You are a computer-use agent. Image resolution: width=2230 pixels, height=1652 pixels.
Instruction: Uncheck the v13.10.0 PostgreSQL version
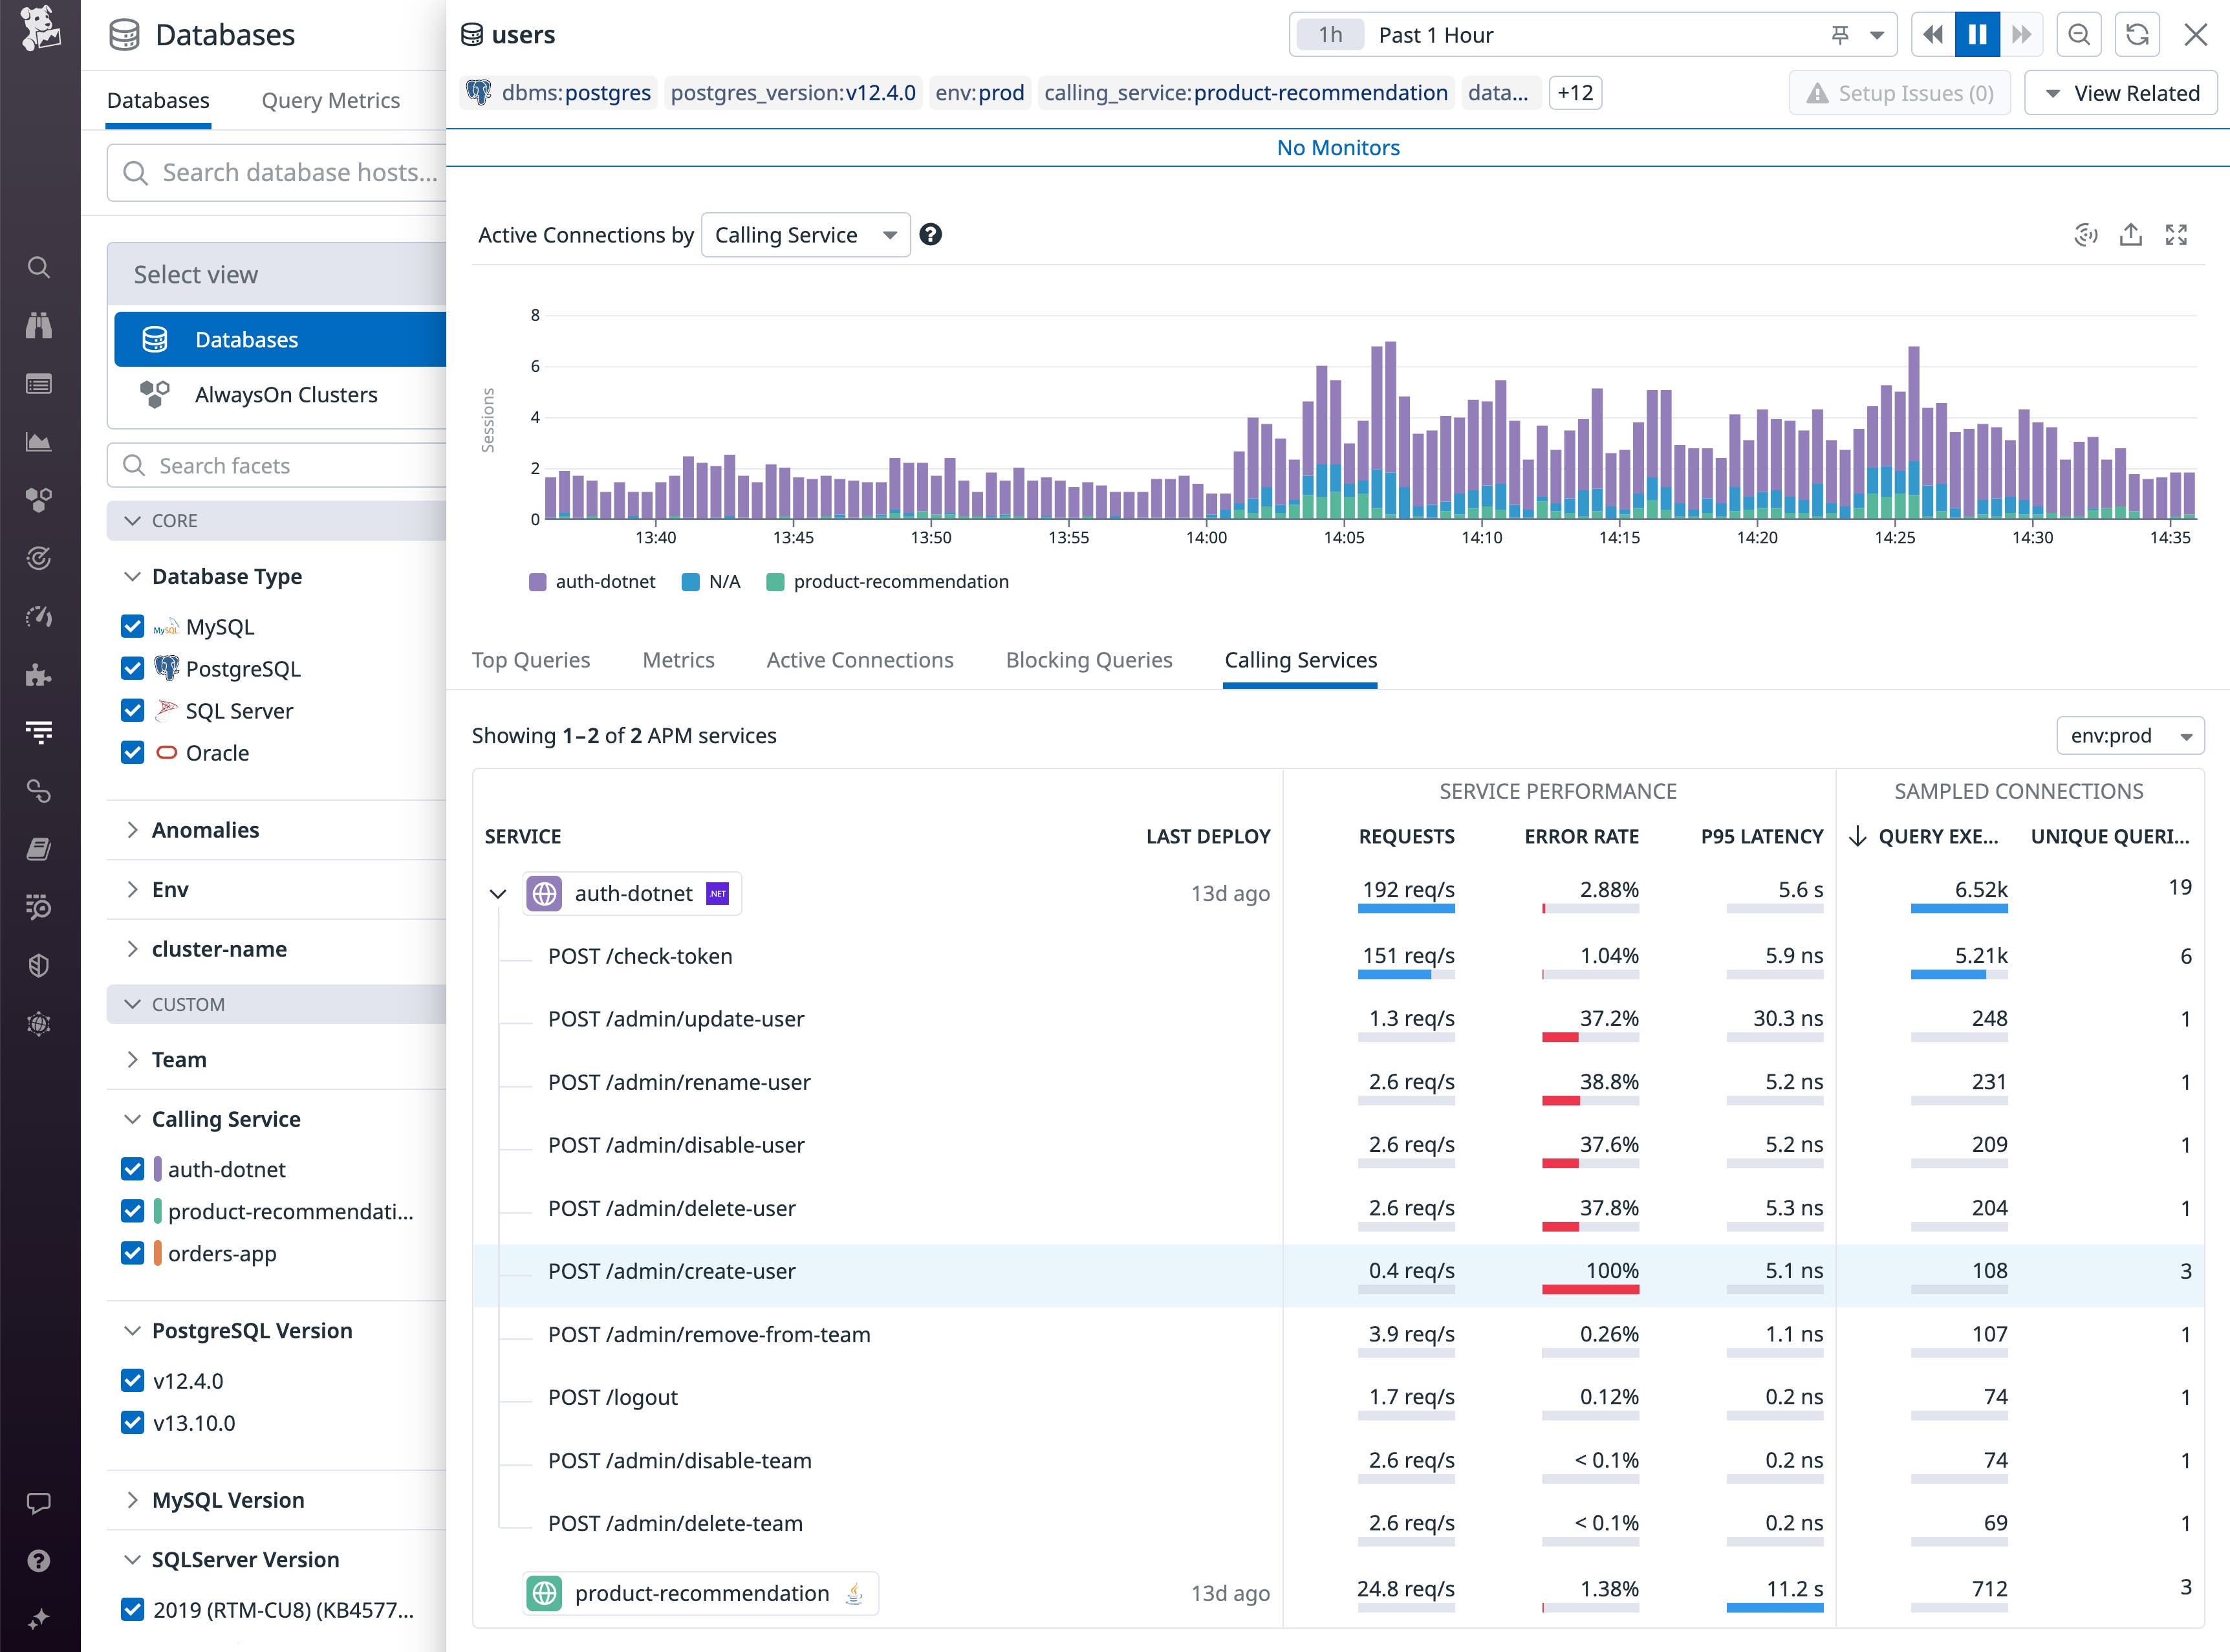pyautogui.click(x=133, y=1422)
